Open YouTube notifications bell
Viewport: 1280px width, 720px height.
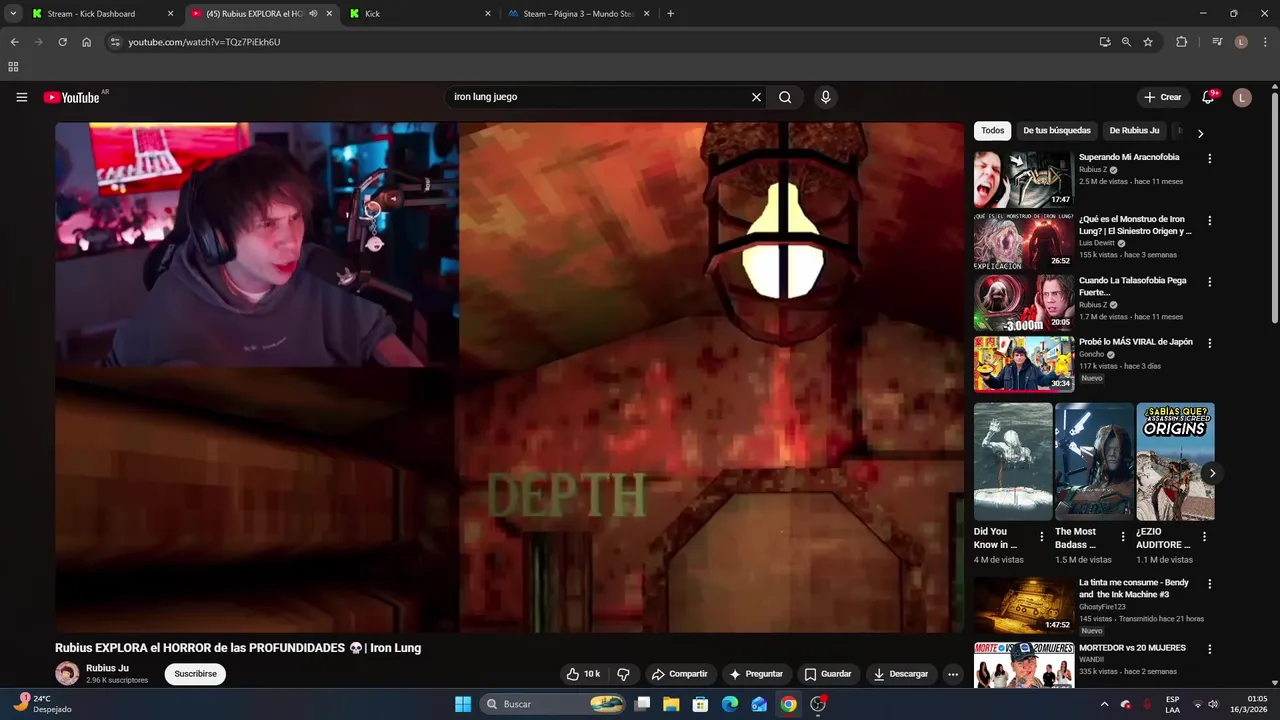pos(1208,97)
